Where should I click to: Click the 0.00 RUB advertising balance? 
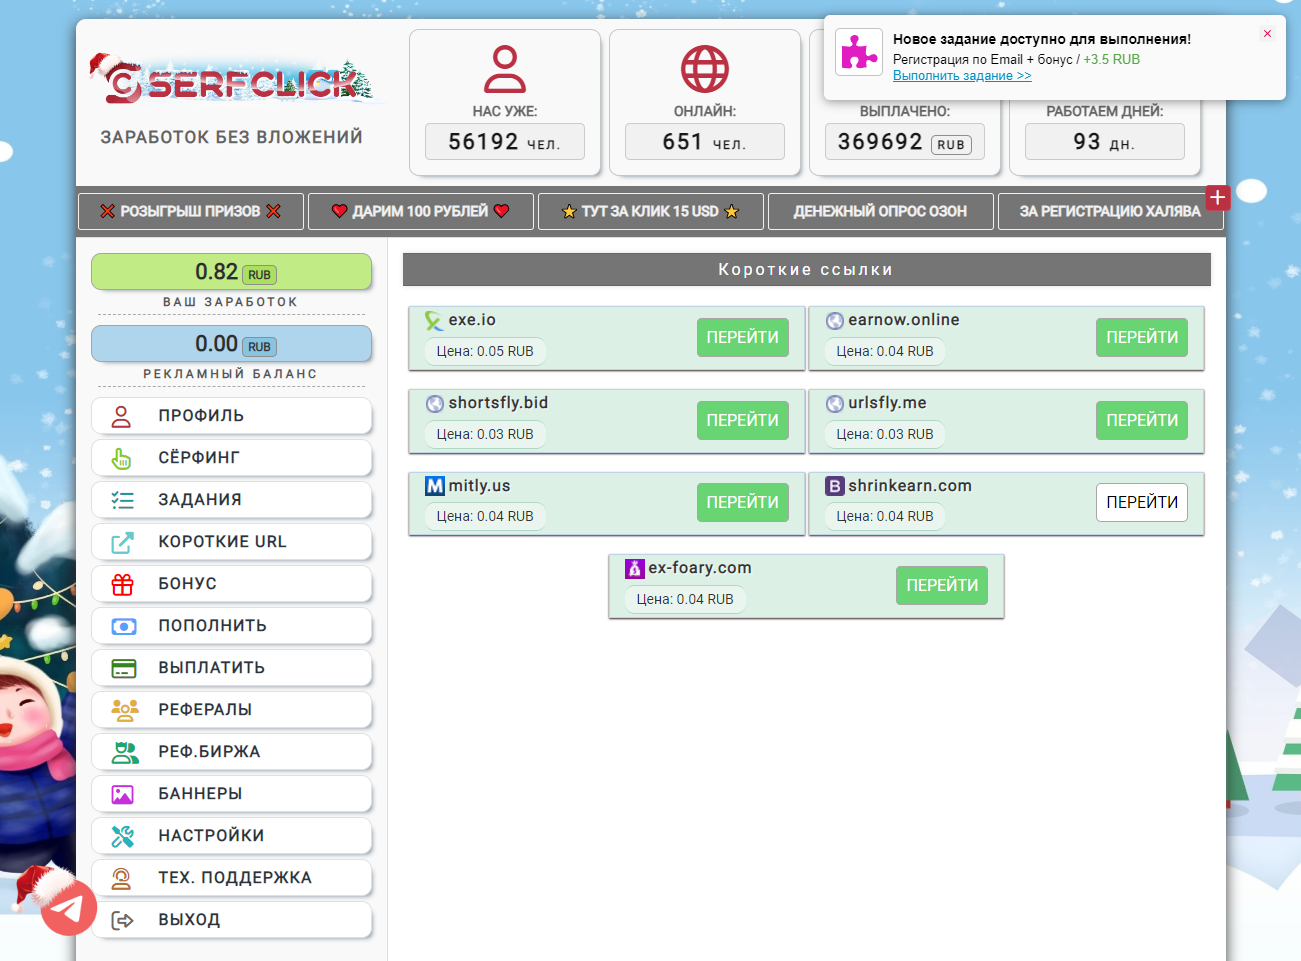pos(231,344)
